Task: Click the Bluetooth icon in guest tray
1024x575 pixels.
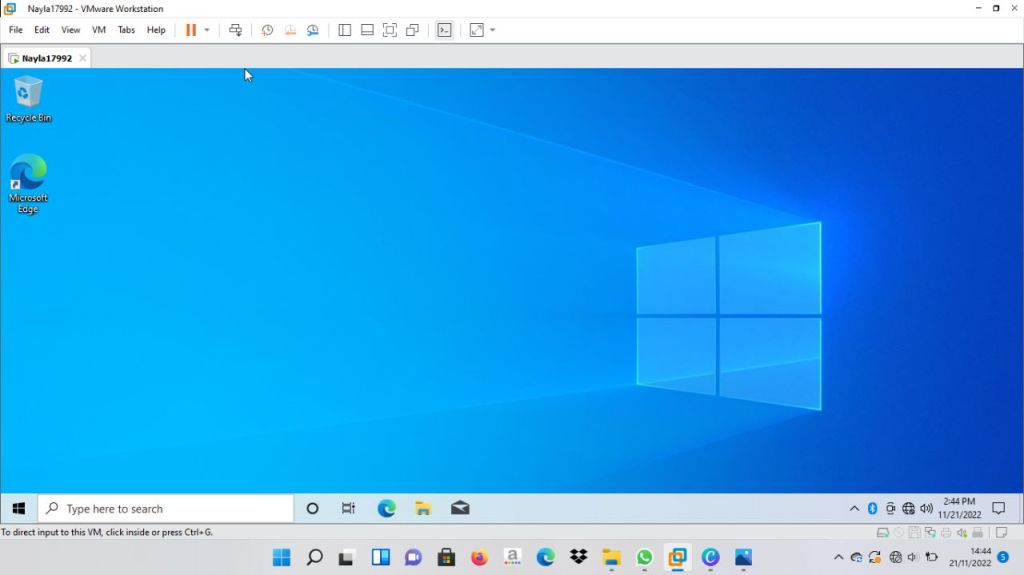Action: 872,508
